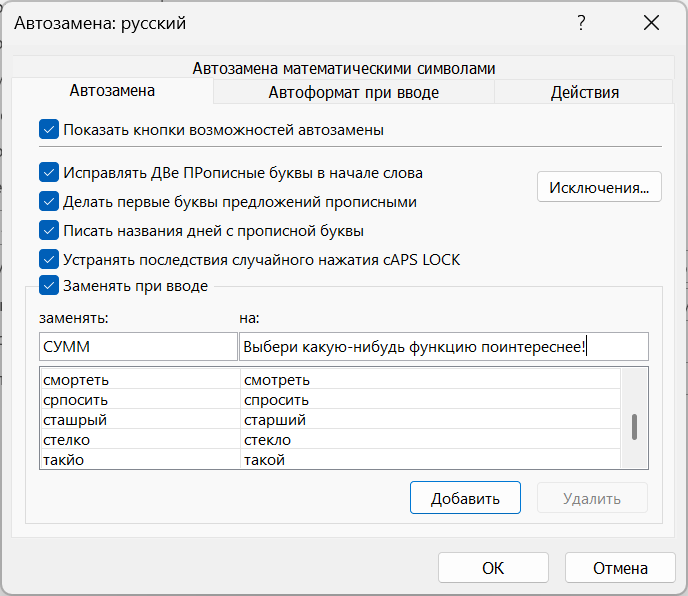Close the Автозамена dialog window

[x=652, y=23]
